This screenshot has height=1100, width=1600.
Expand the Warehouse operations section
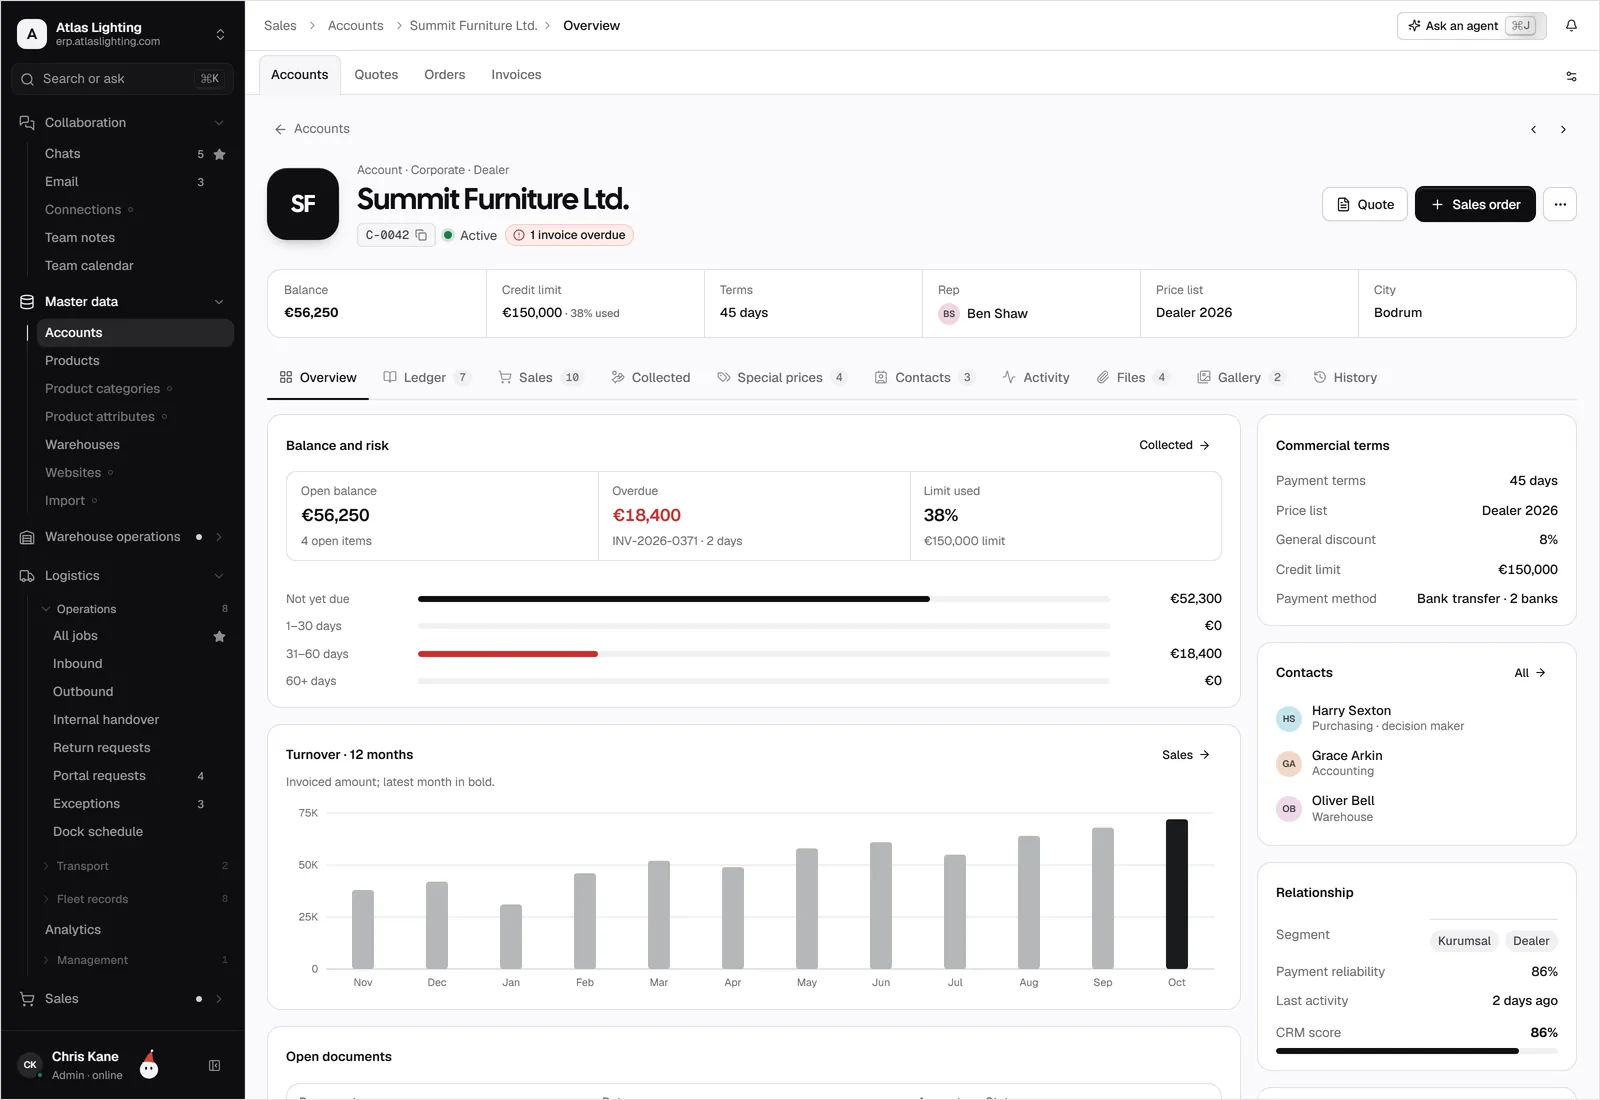(219, 537)
